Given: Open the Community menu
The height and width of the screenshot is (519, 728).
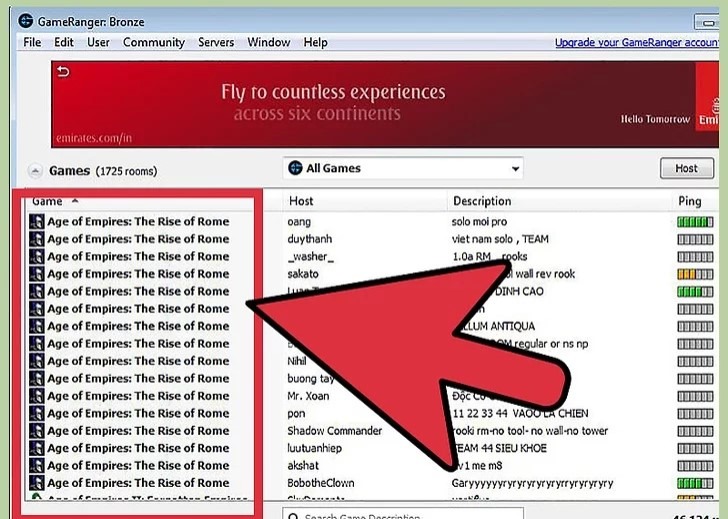Looking at the screenshot, I should [x=154, y=42].
